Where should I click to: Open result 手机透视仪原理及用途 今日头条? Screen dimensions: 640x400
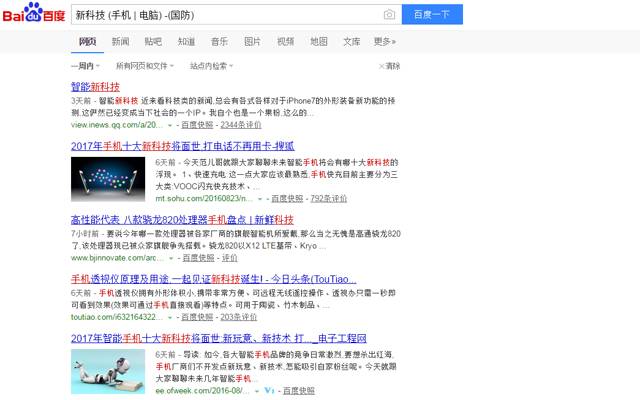pyautogui.click(x=213, y=279)
